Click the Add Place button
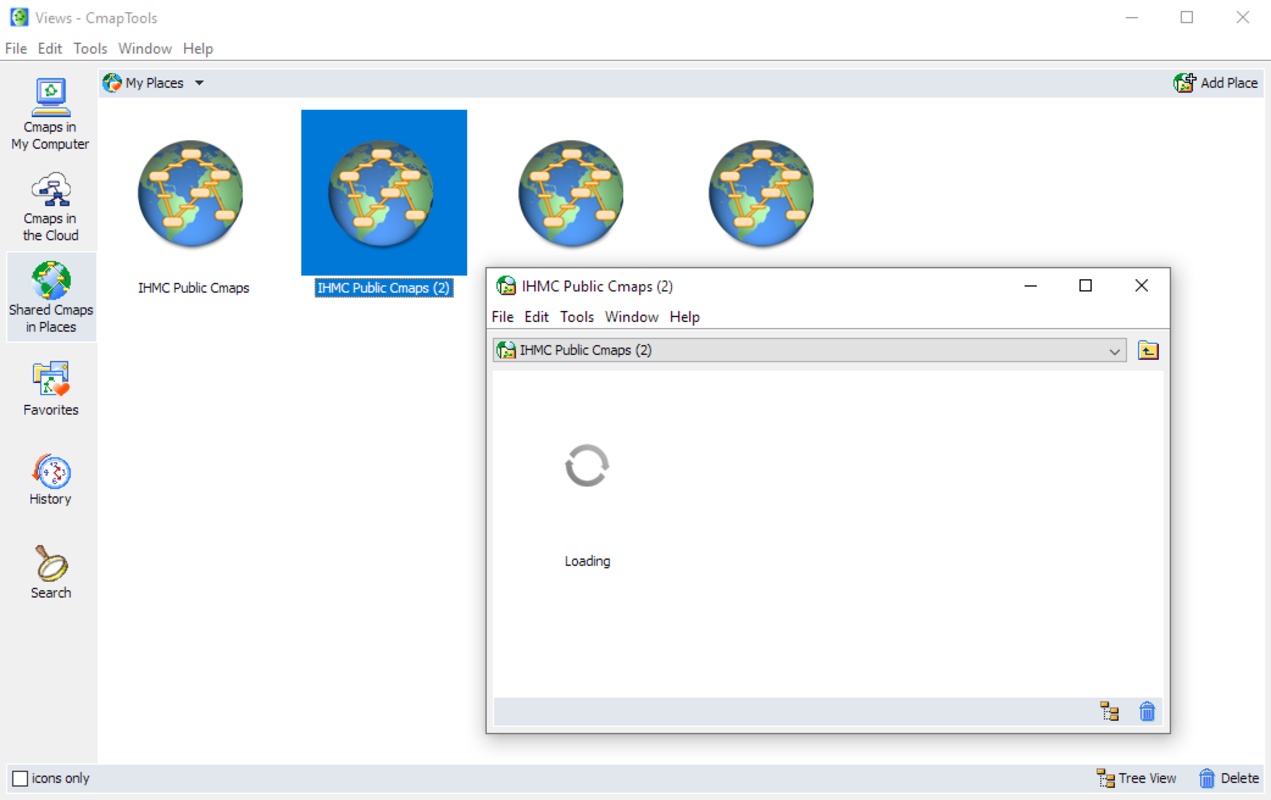This screenshot has width=1271, height=800. [1216, 83]
